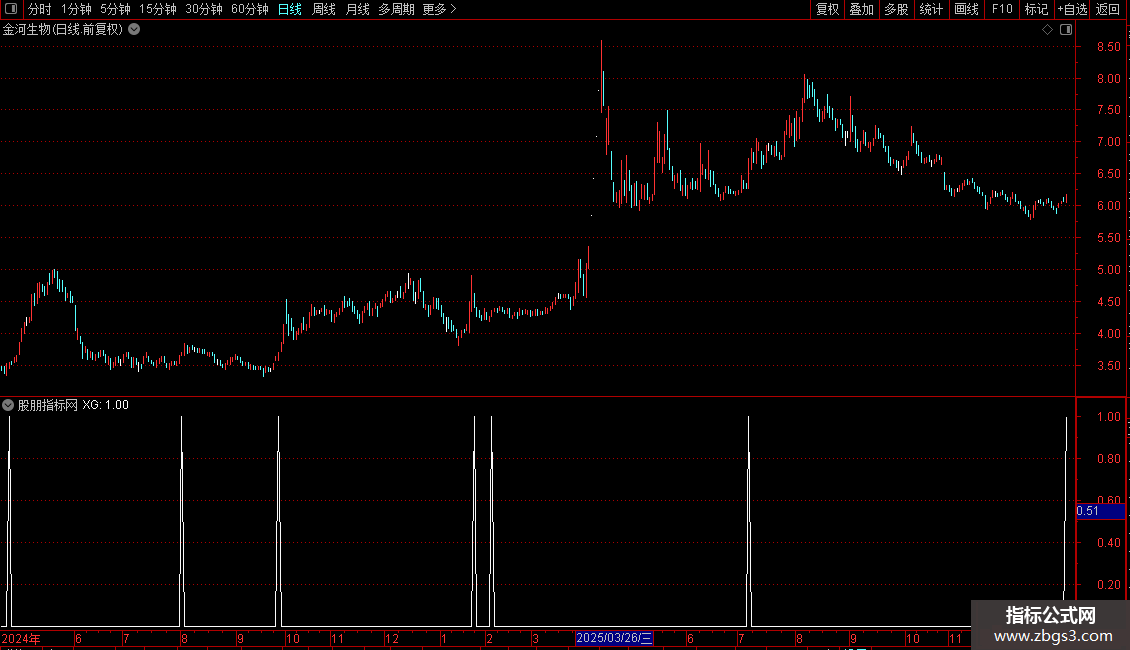Viewport: 1130px width, 650px height.
Task: Add stock via +自选 button
Action: (x=1072, y=9)
